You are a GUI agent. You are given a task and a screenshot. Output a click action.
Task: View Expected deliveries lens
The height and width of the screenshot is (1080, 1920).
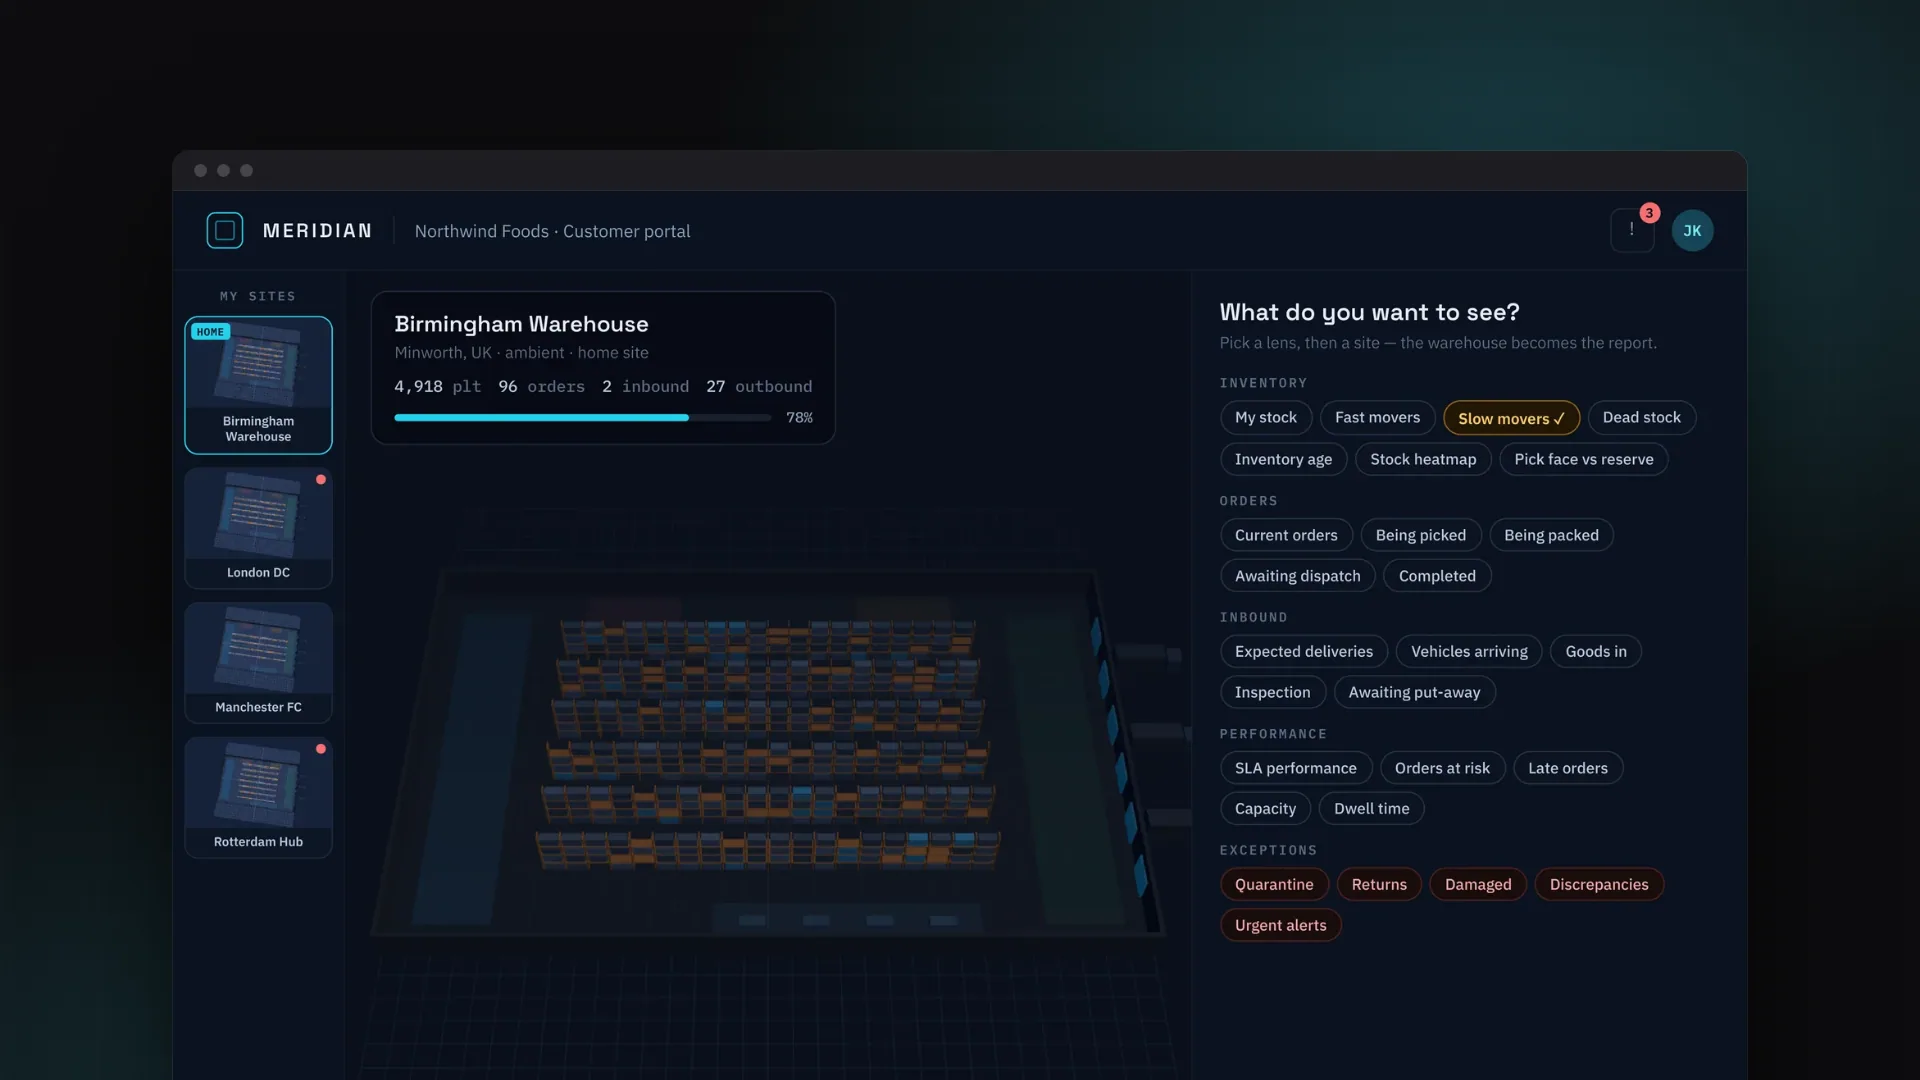tap(1303, 652)
